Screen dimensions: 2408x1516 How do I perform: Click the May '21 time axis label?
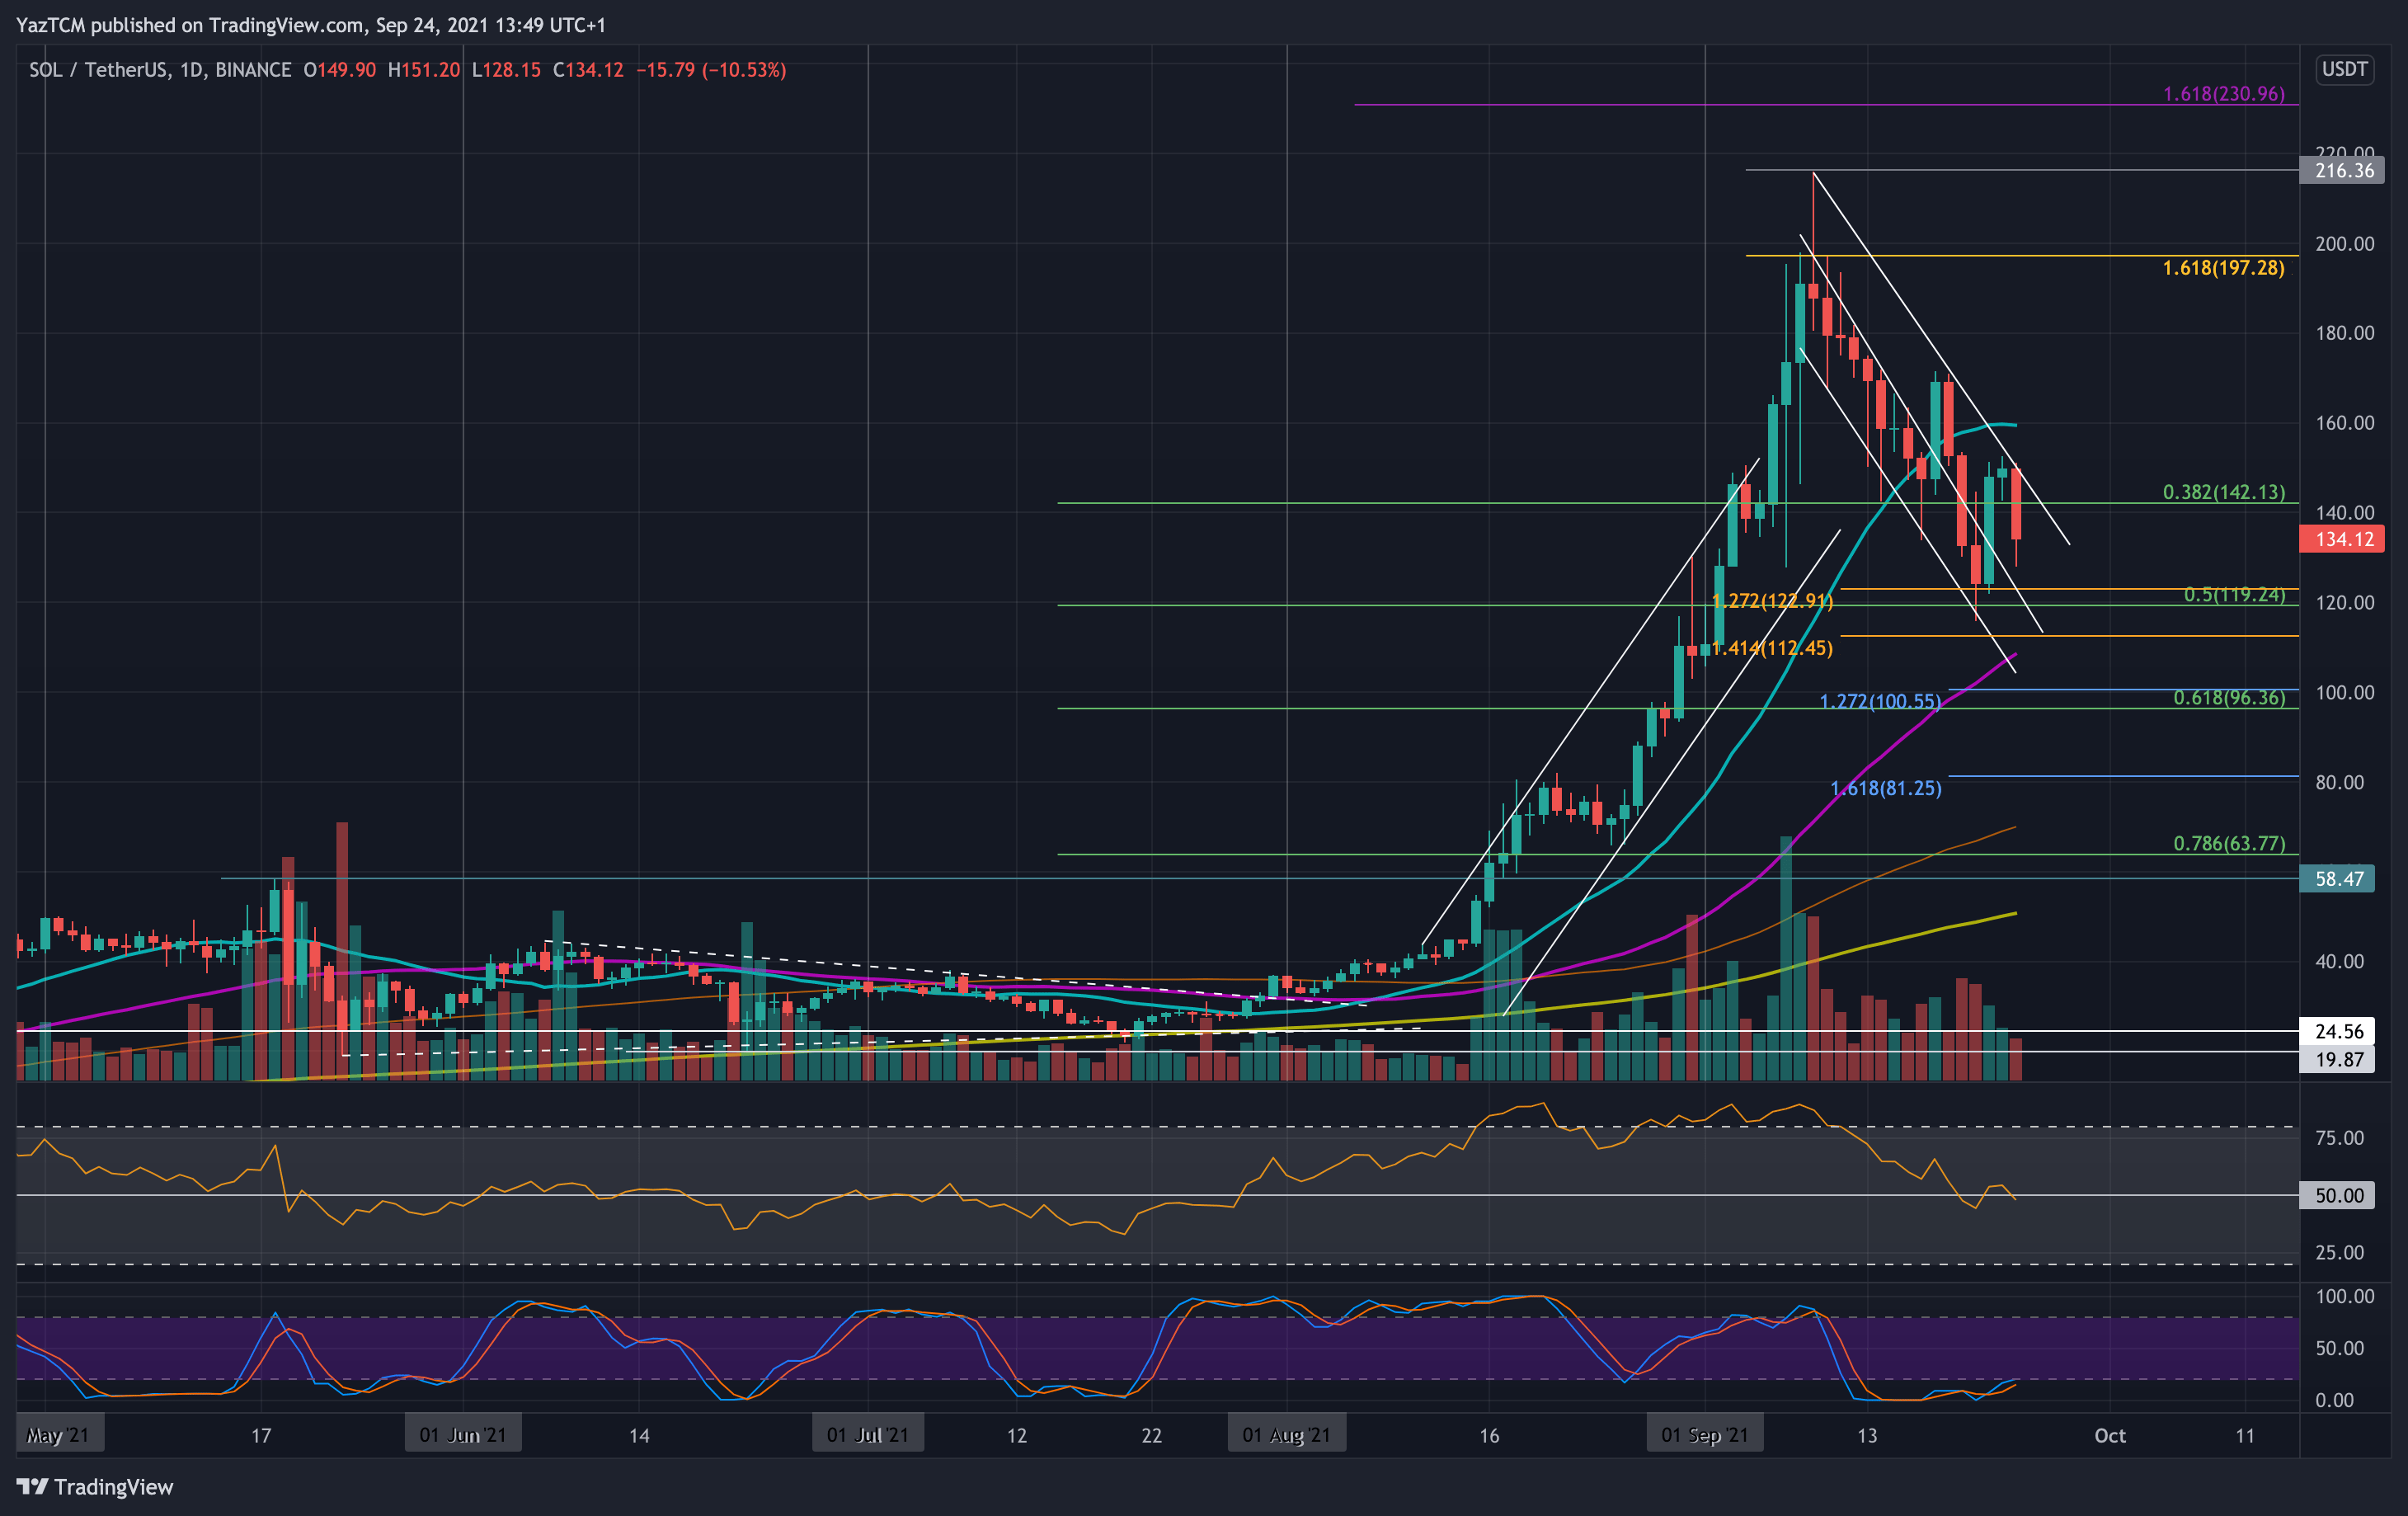pos(58,1435)
